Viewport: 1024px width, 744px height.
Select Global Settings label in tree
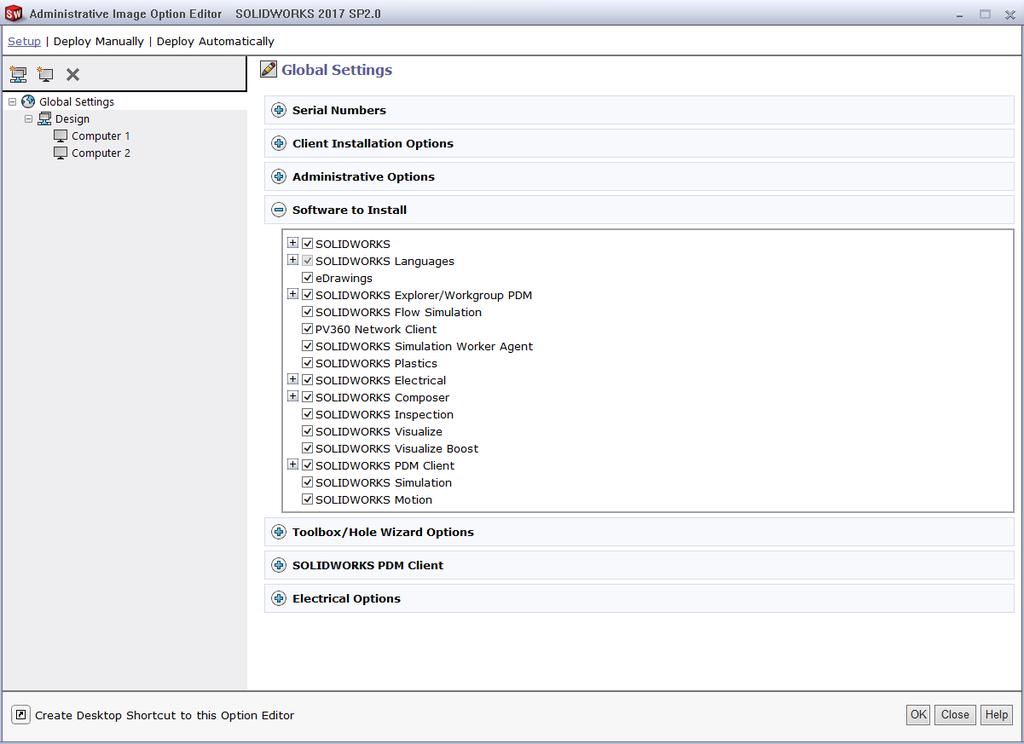[x=76, y=102]
